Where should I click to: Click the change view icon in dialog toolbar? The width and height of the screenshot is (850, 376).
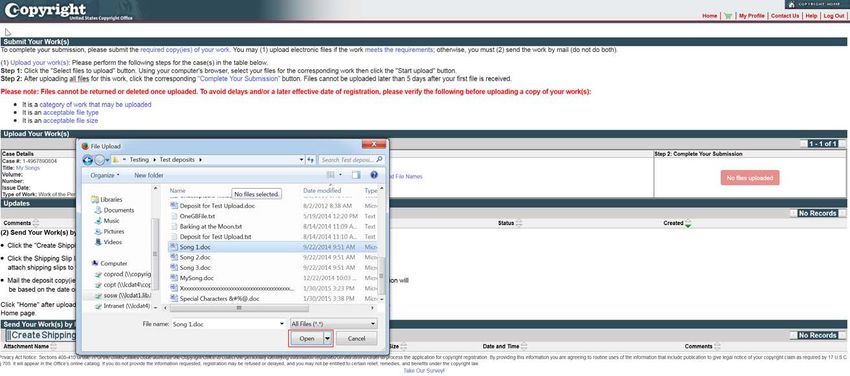coord(331,175)
